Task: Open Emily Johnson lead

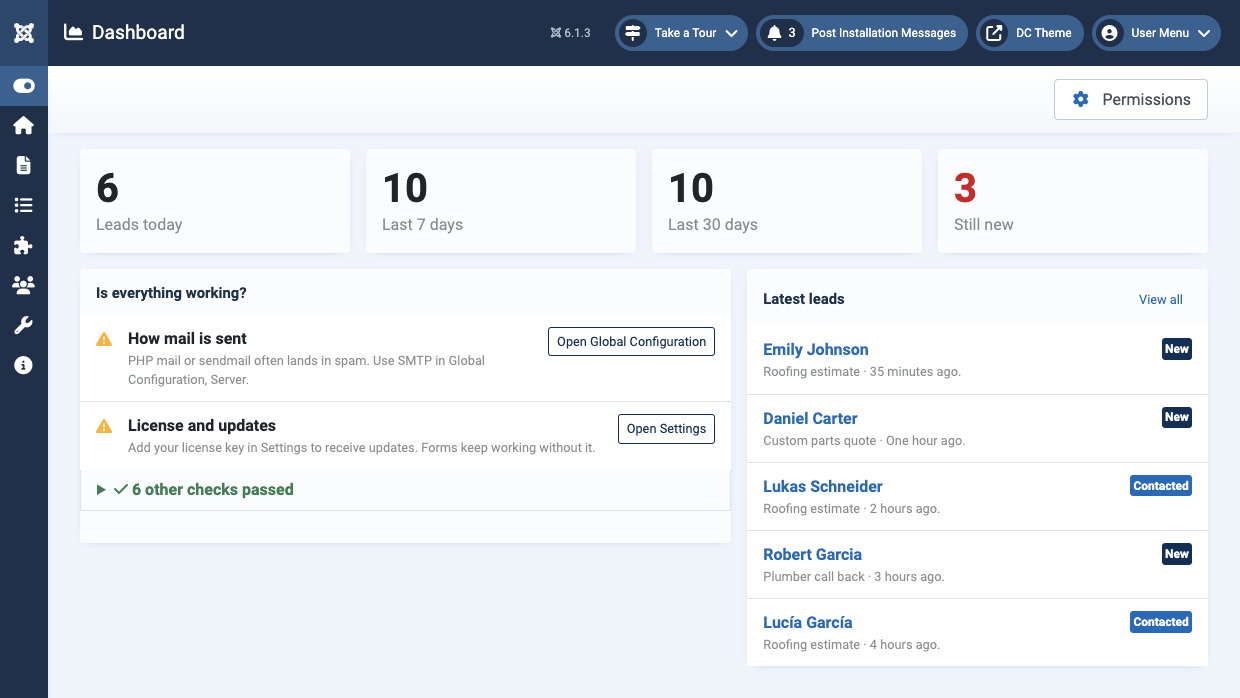Action: pos(816,350)
